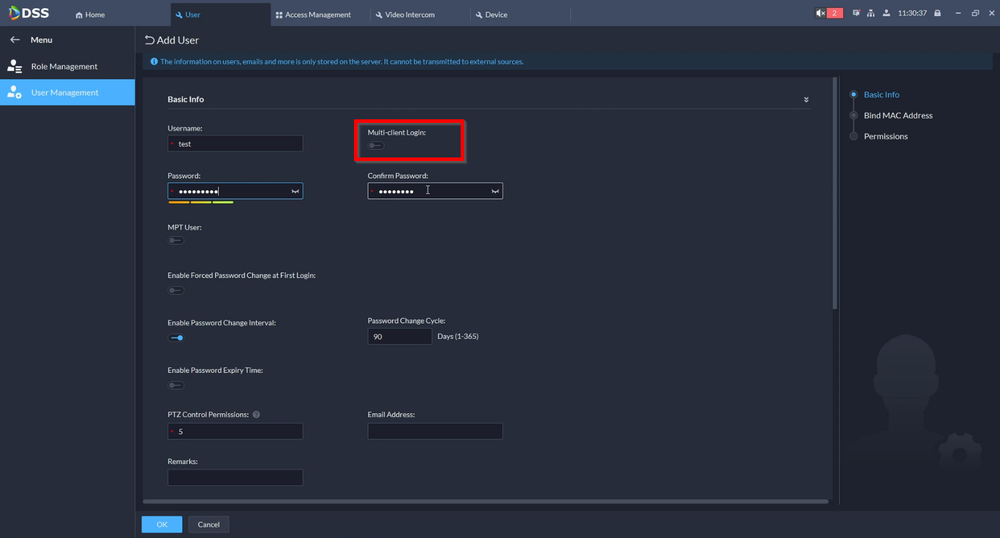Click the return arrow beside Add User
Screen dimensions: 1000x538
click(x=150, y=40)
